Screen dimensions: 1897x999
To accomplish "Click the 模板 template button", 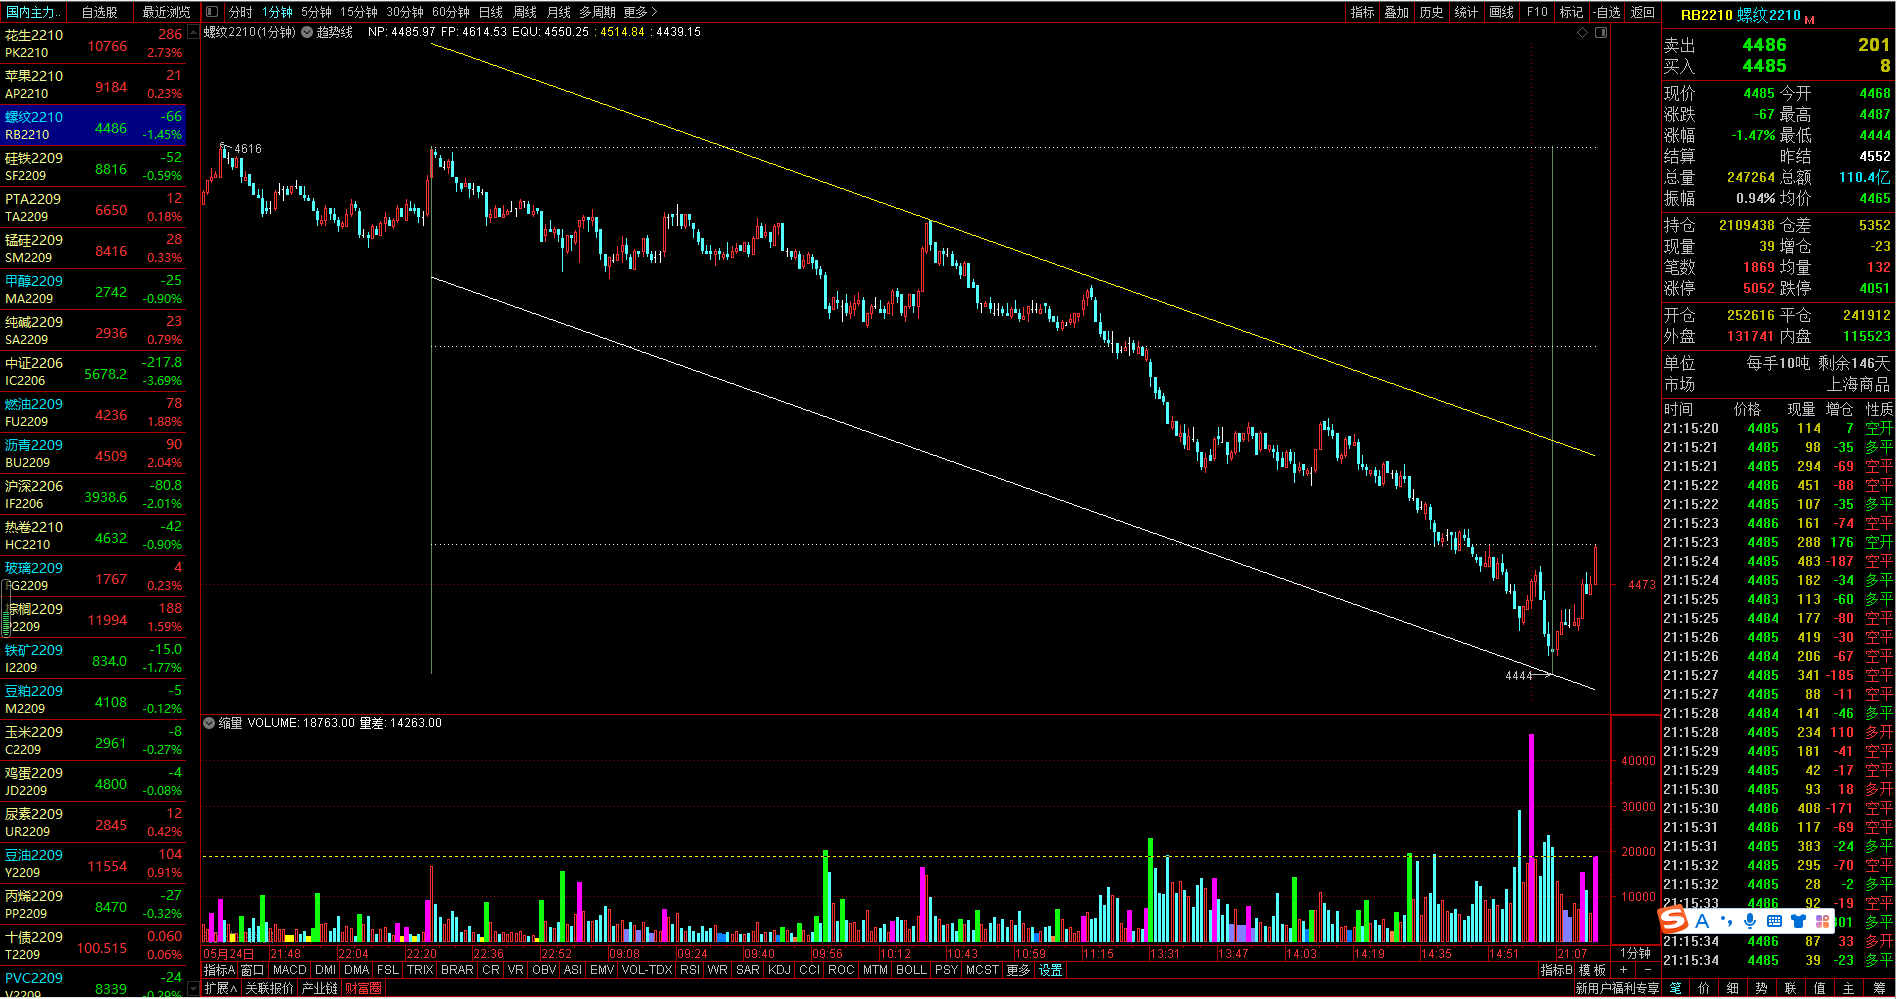I will (1593, 970).
